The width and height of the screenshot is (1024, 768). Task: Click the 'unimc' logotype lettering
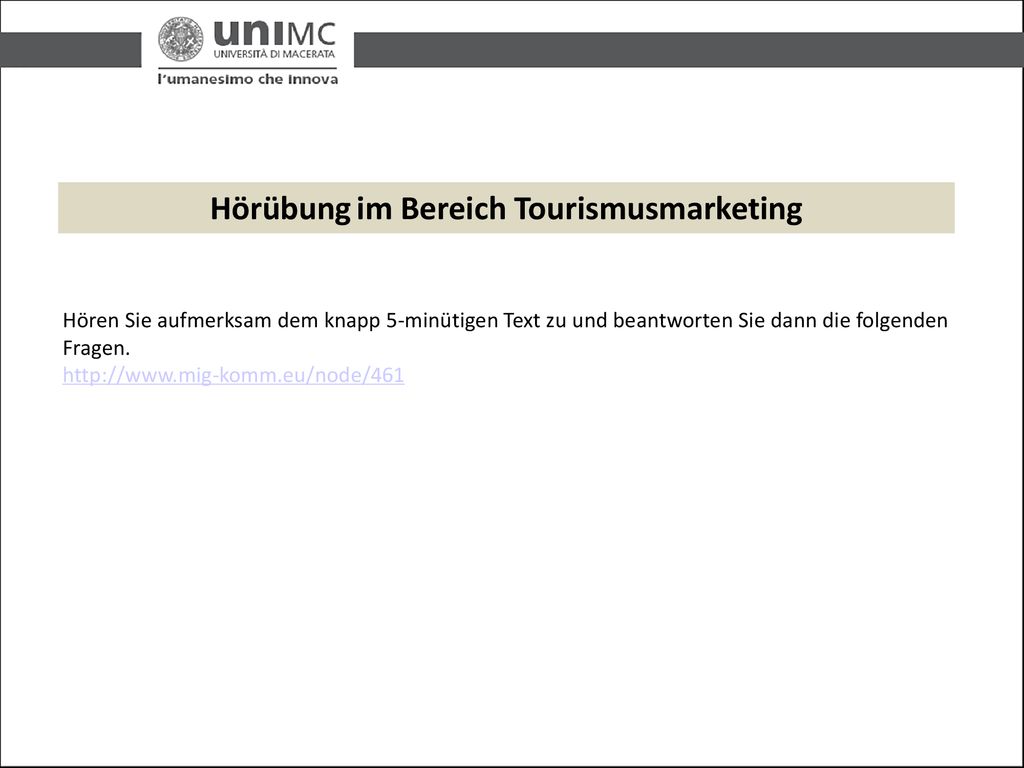click(x=274, y=33)
